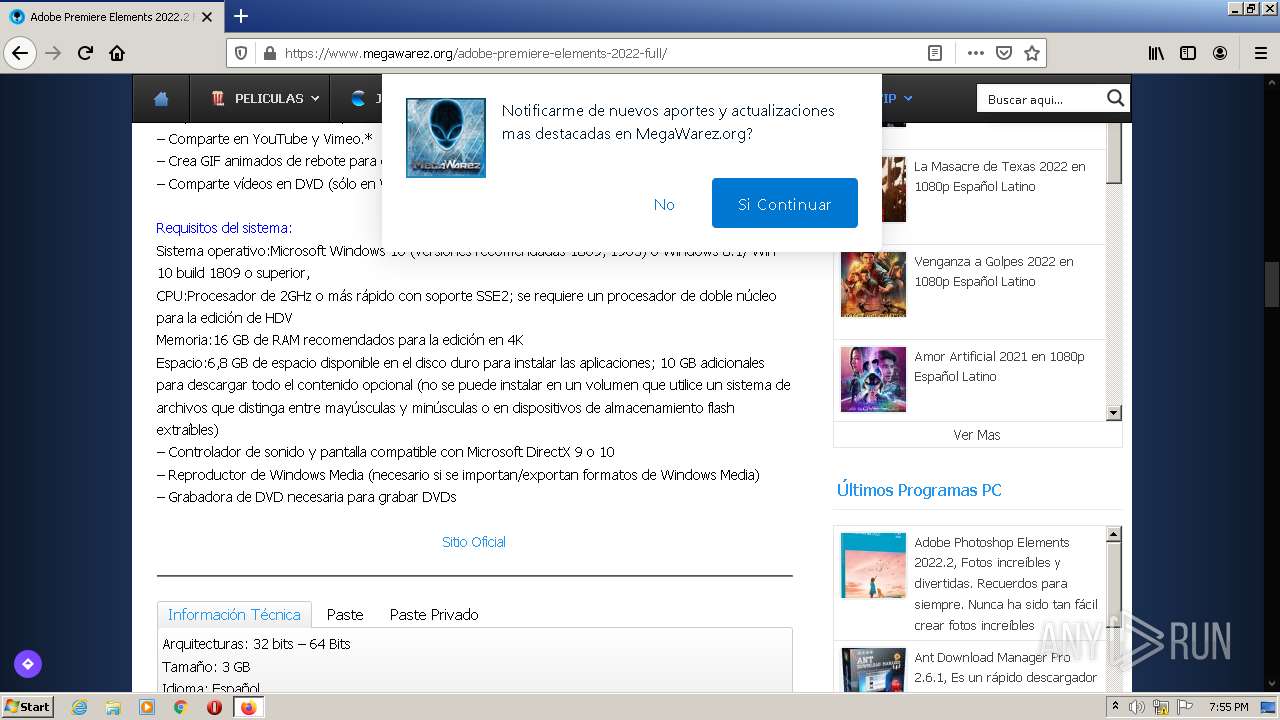Viewport: 1280px width, 720px height.
Task: Open Ant Download Manager Pro link
Action: (1005, 668)
